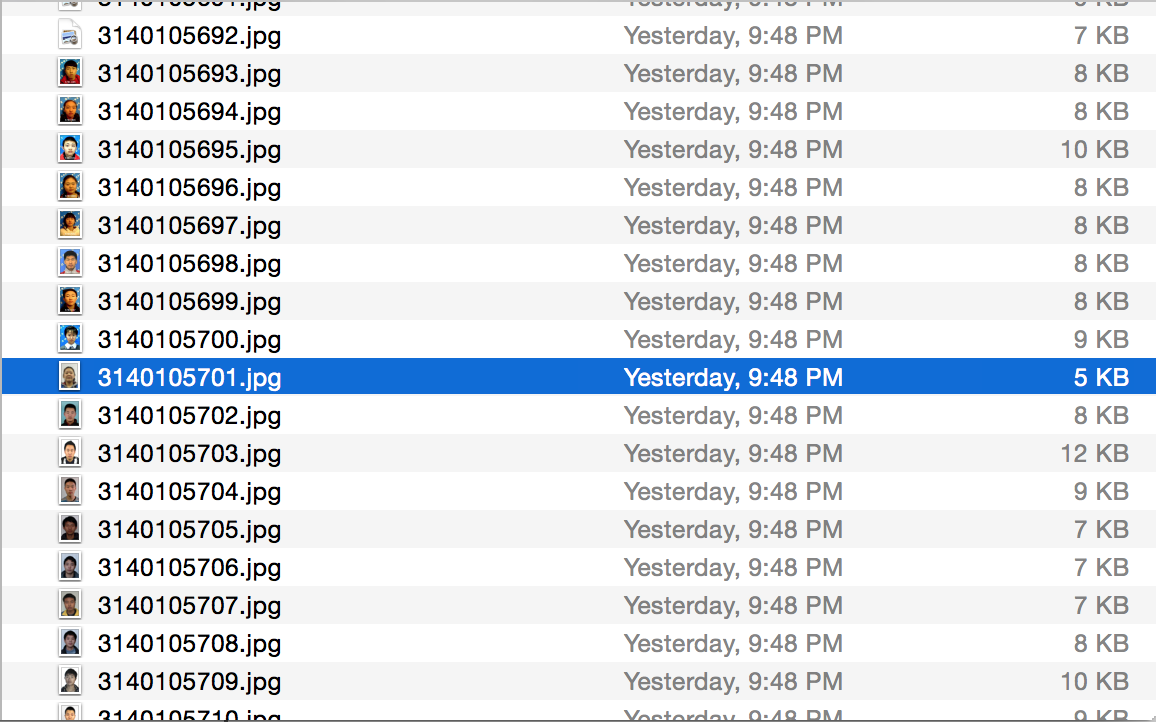Click the highlighted file name 3140105701.jpg
Viewport: 1156px width, 722px height.
(189, 378)
